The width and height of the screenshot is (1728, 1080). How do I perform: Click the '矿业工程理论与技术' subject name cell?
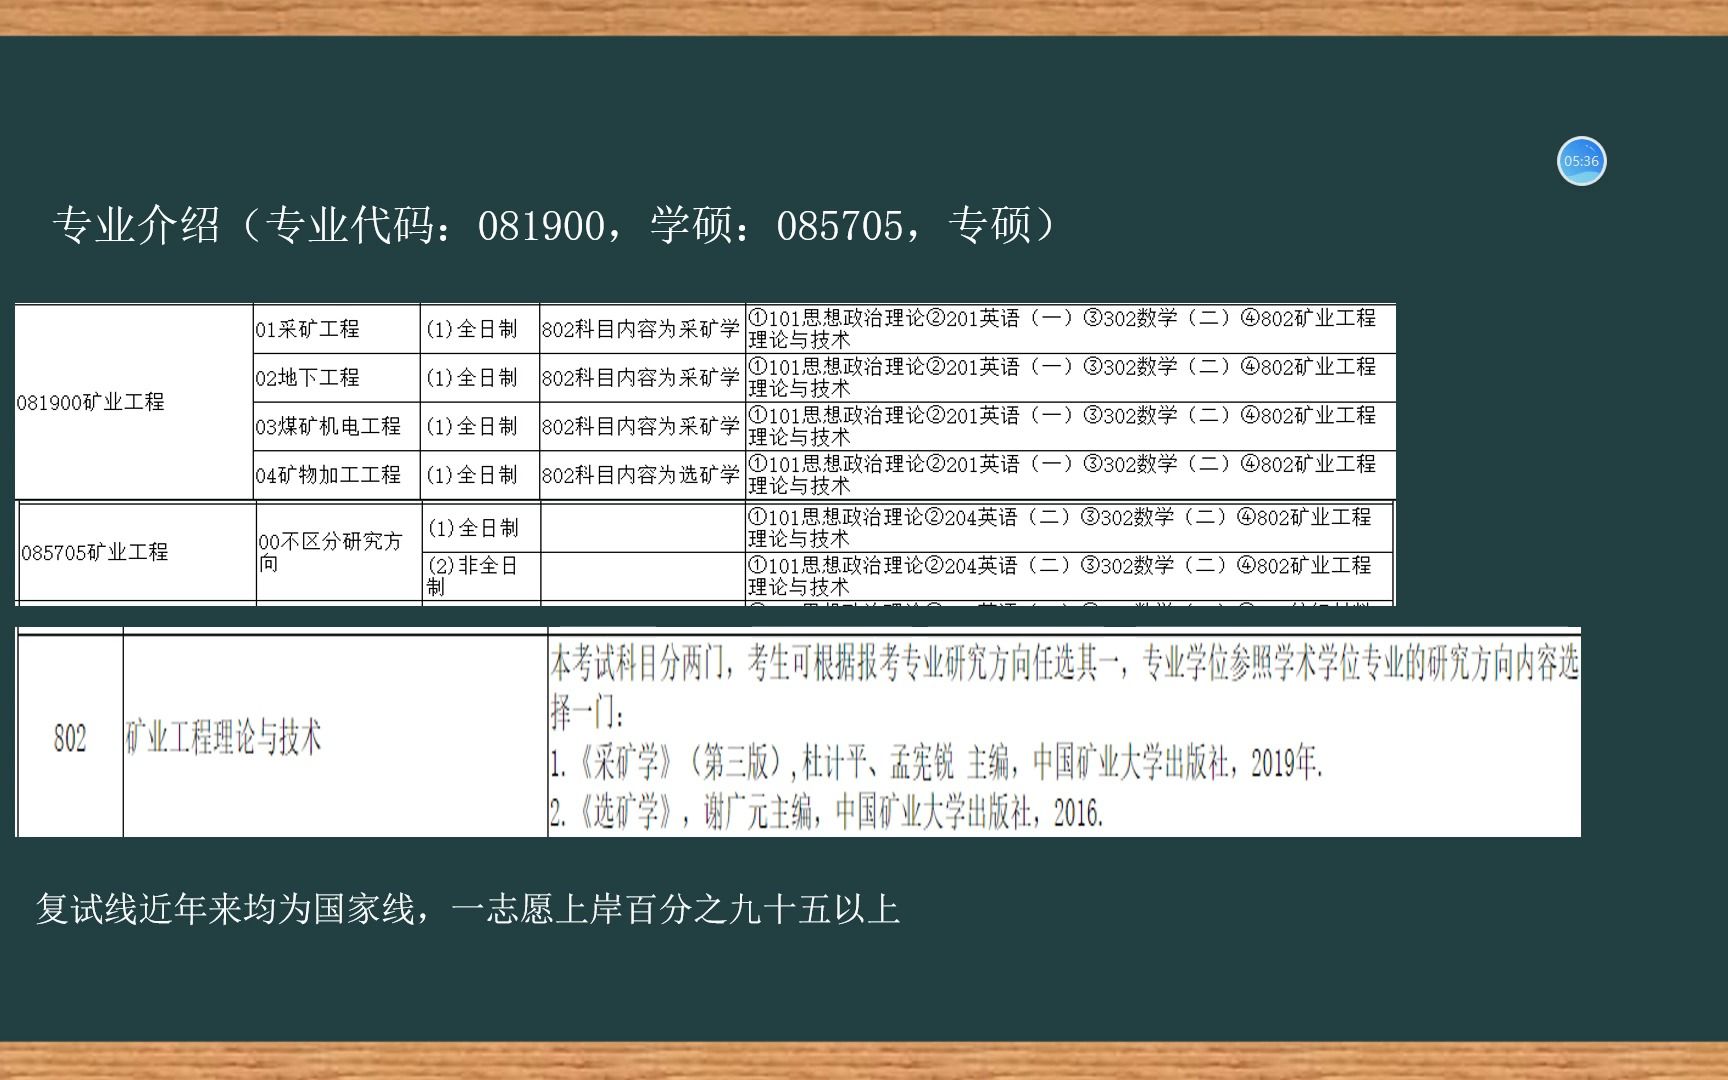(x=336, y=739)
